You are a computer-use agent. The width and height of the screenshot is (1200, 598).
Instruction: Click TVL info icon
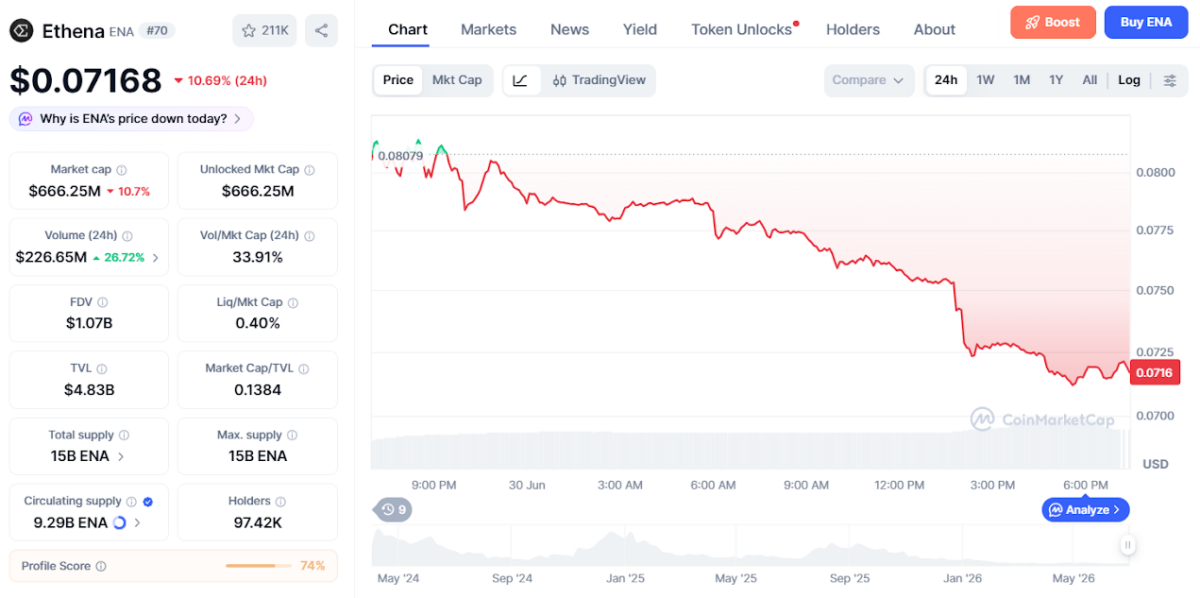pos(102,369)
